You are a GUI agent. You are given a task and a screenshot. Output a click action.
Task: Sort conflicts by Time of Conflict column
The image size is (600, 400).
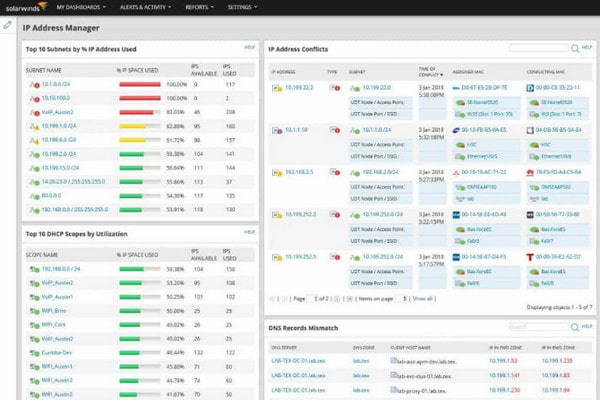(x=430, y=72)
